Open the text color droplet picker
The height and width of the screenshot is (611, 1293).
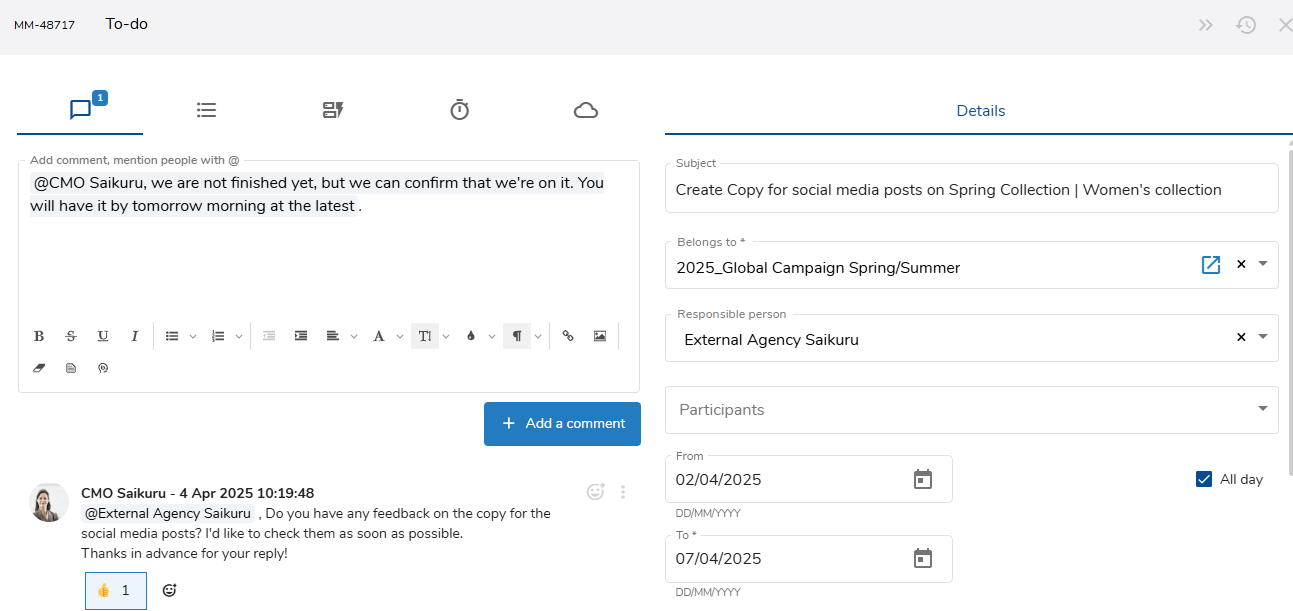(x=471, y=336)
